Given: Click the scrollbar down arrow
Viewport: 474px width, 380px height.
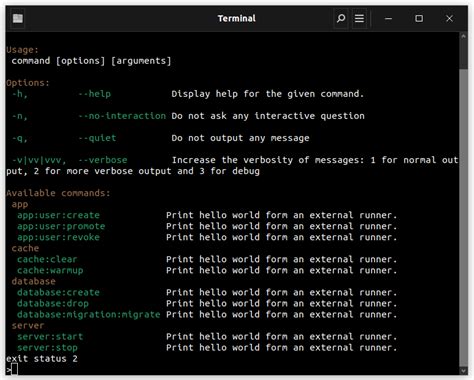Looking at the screenshot, I should tap(463, 371).
